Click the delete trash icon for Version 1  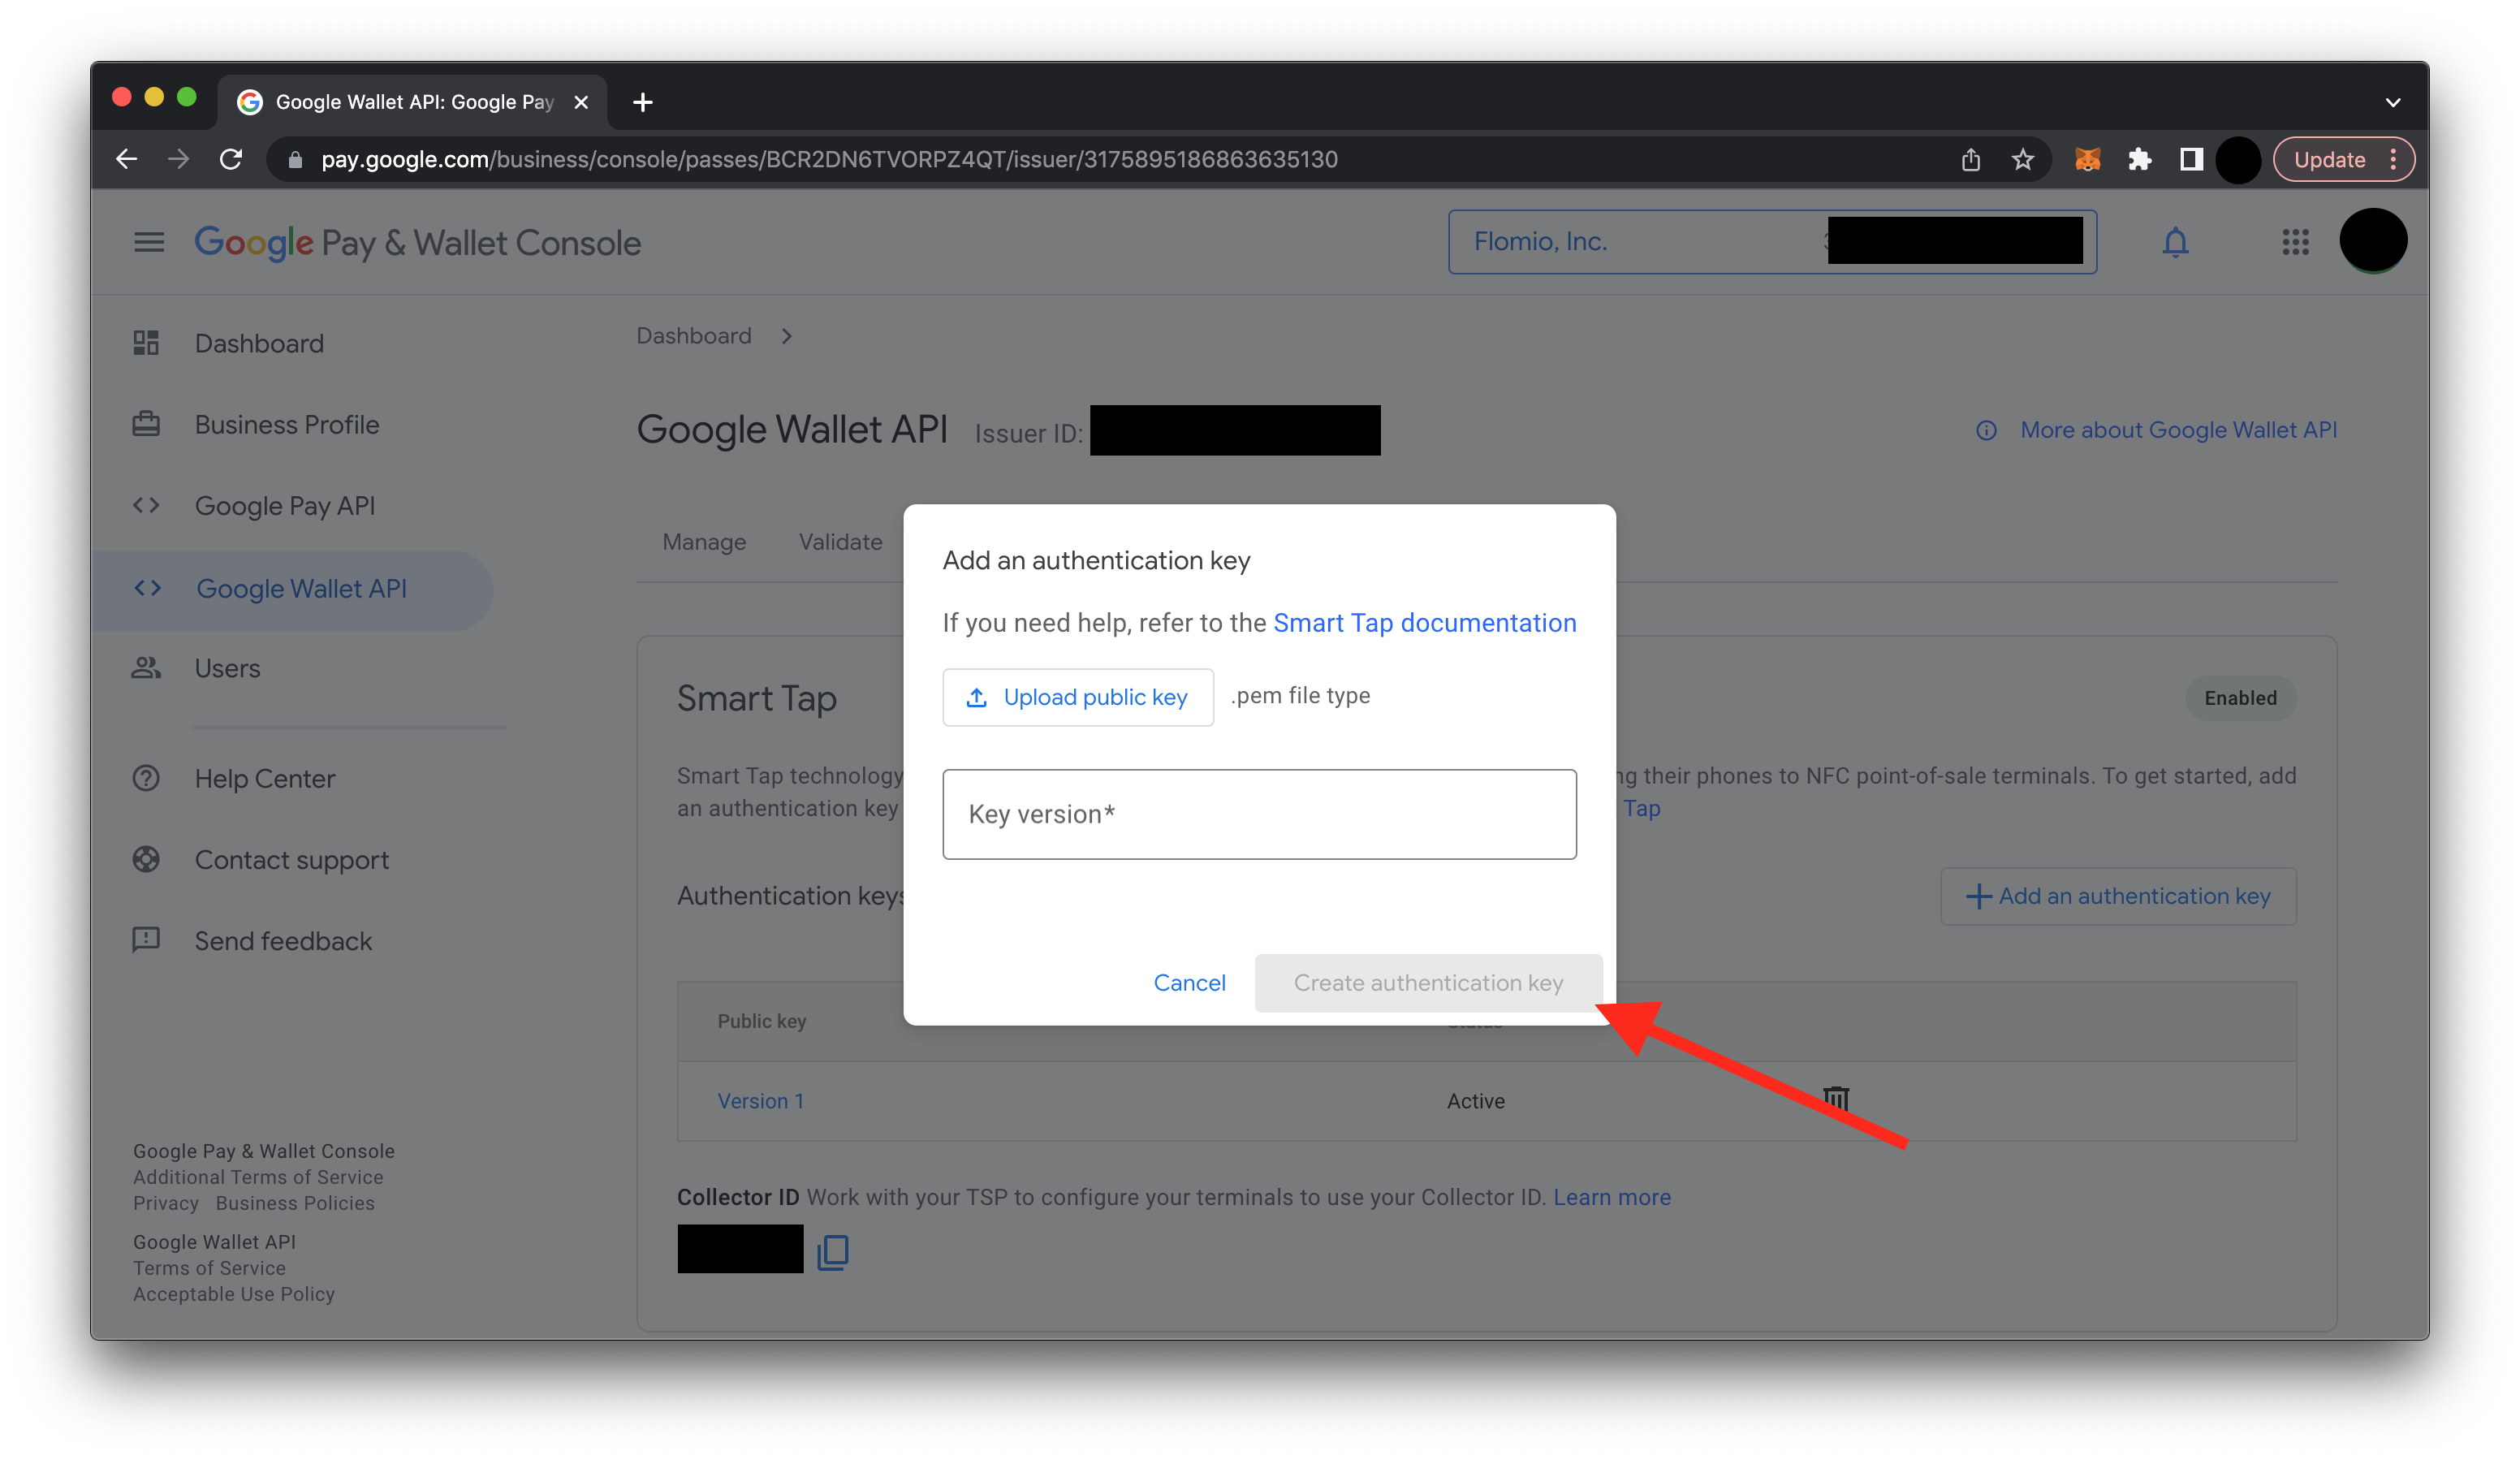(x=1836, y=1099)
